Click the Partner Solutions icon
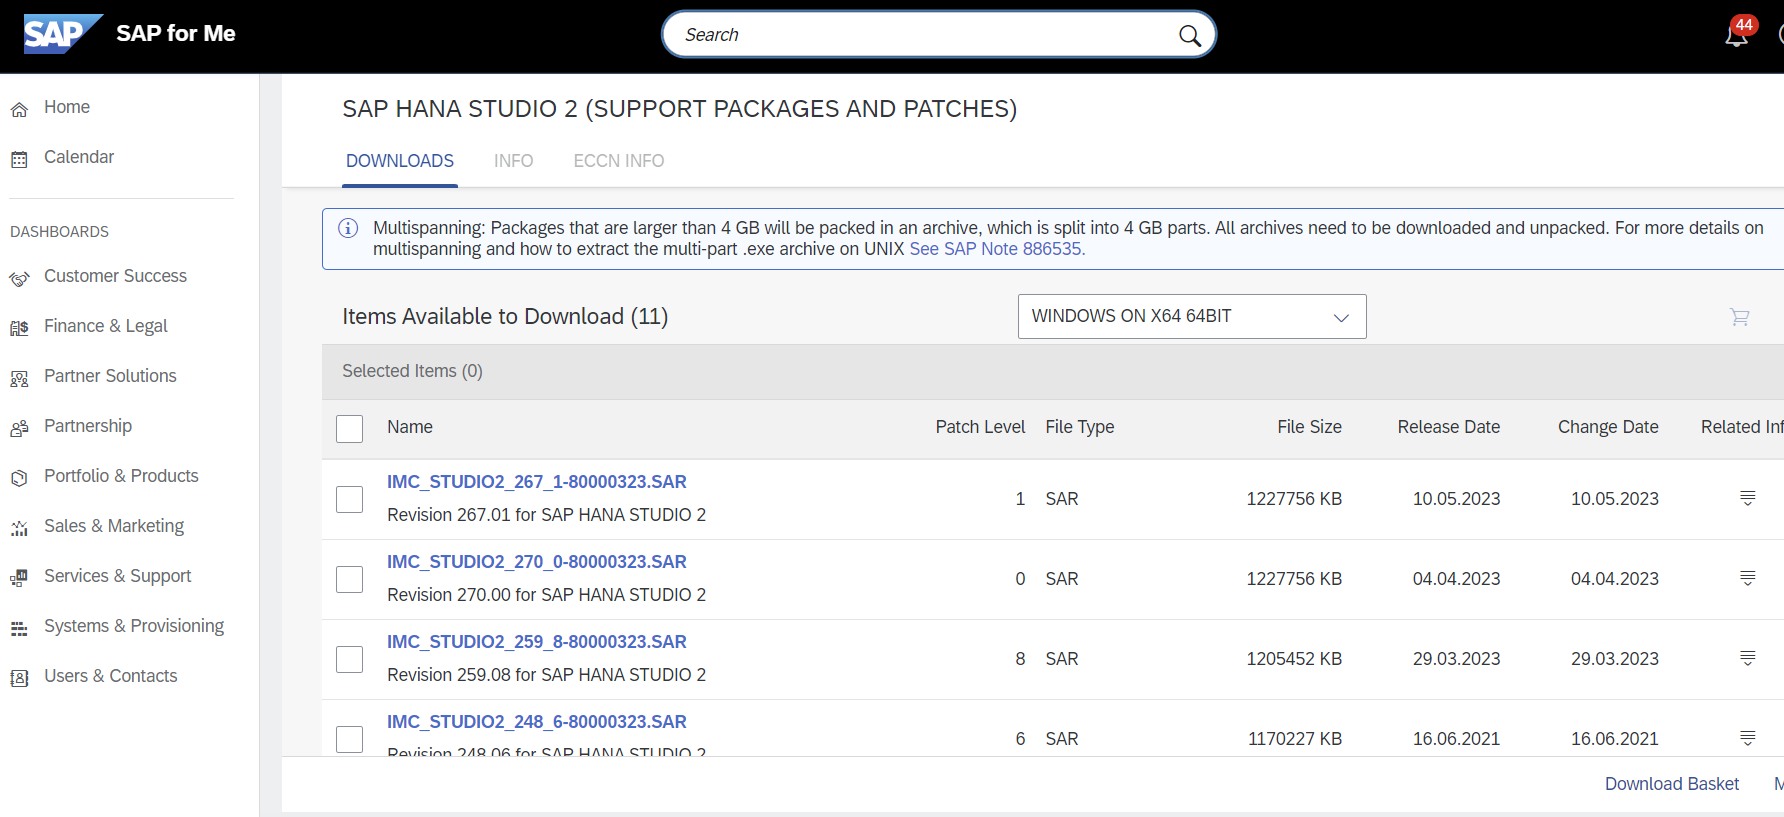This screenshot has height=817, width=1784. 19,378
